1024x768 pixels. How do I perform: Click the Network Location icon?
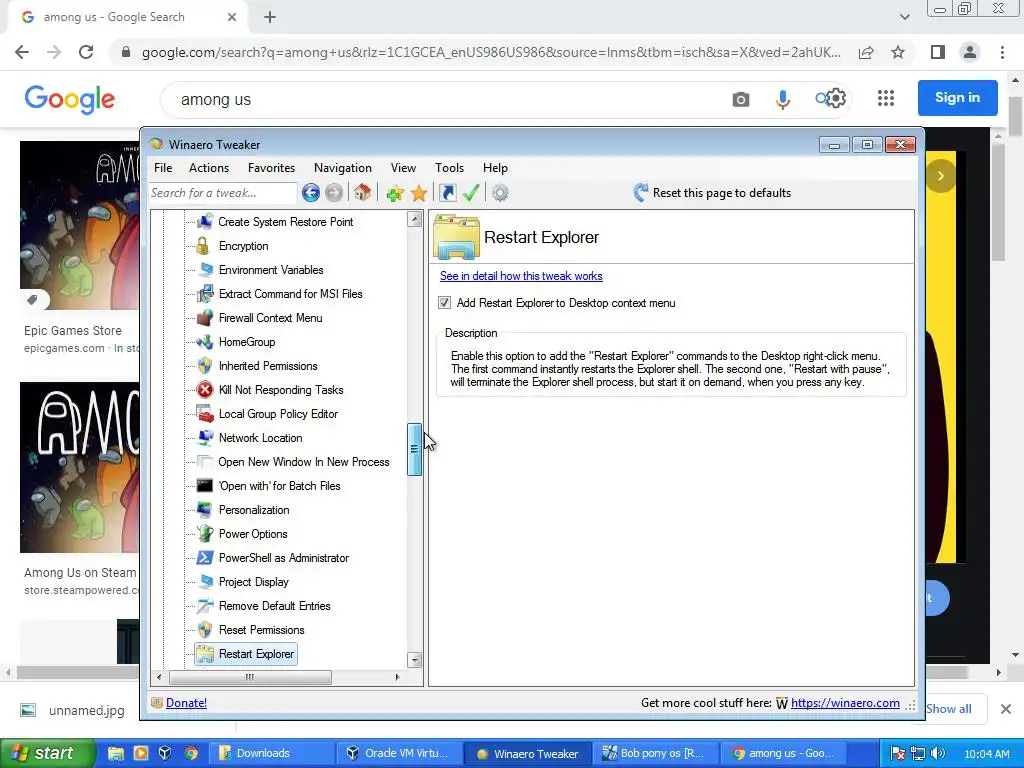tap(205, 438)
